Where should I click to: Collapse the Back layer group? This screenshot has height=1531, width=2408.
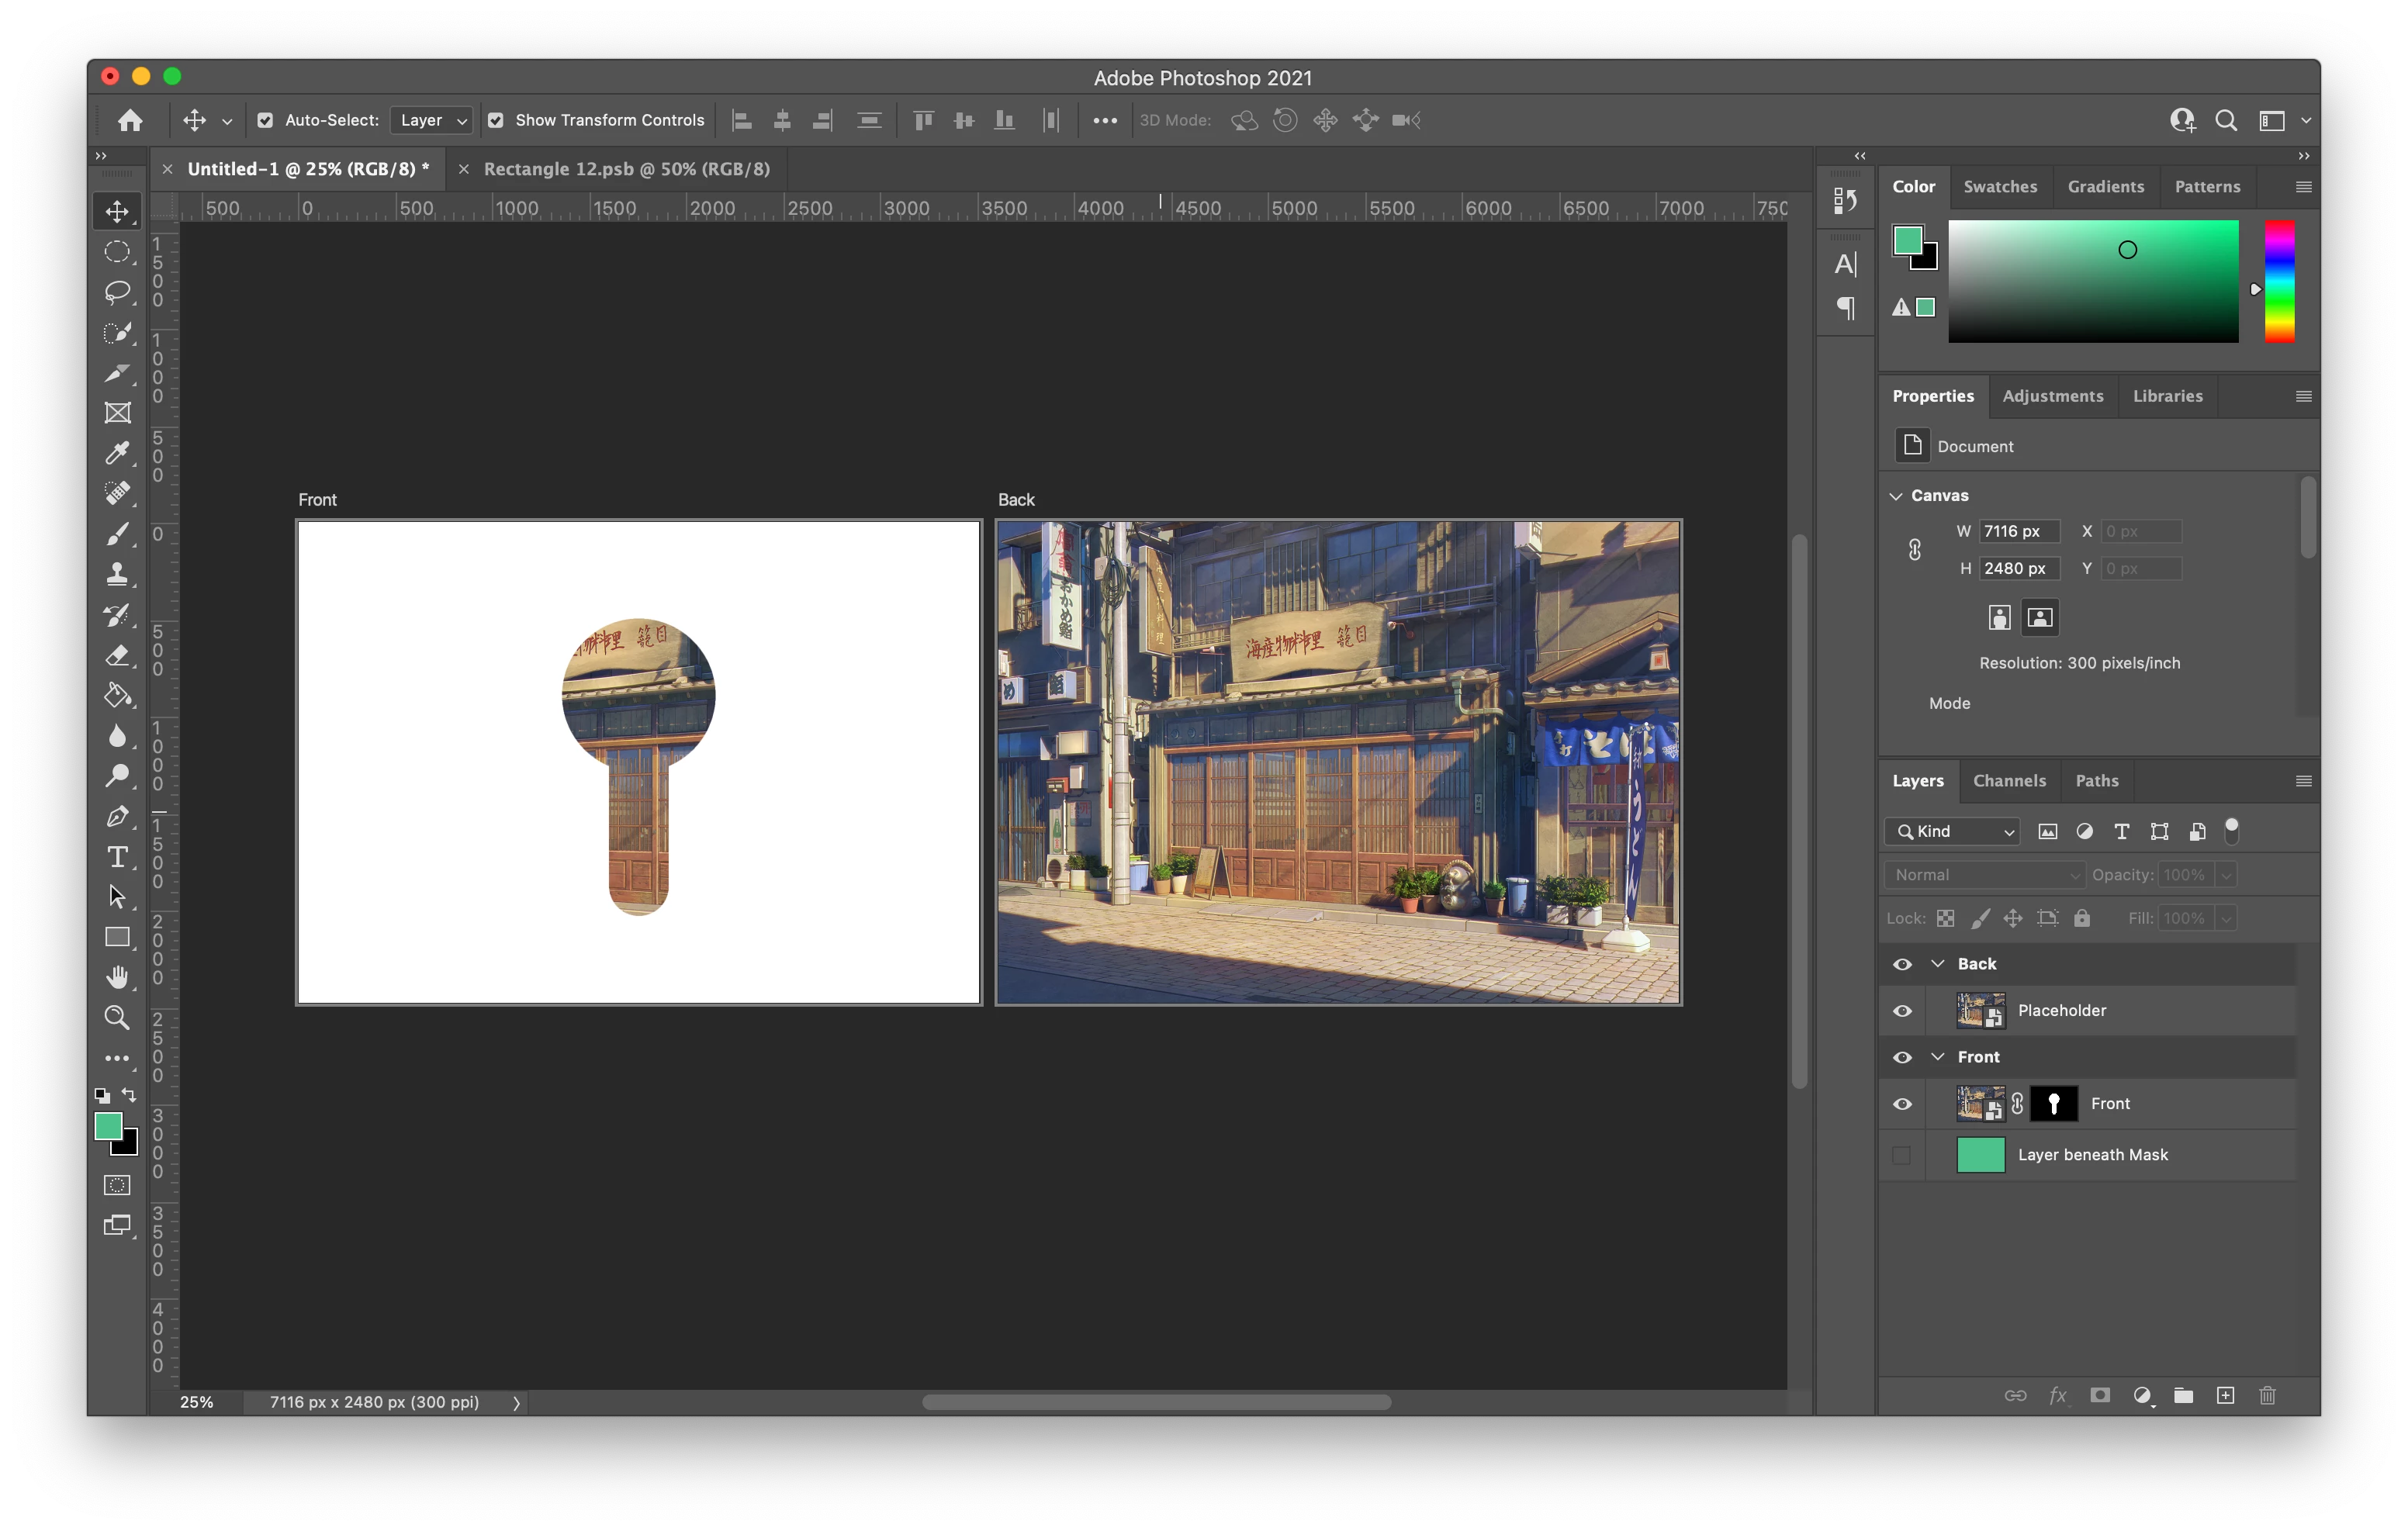pos(1938,963)
